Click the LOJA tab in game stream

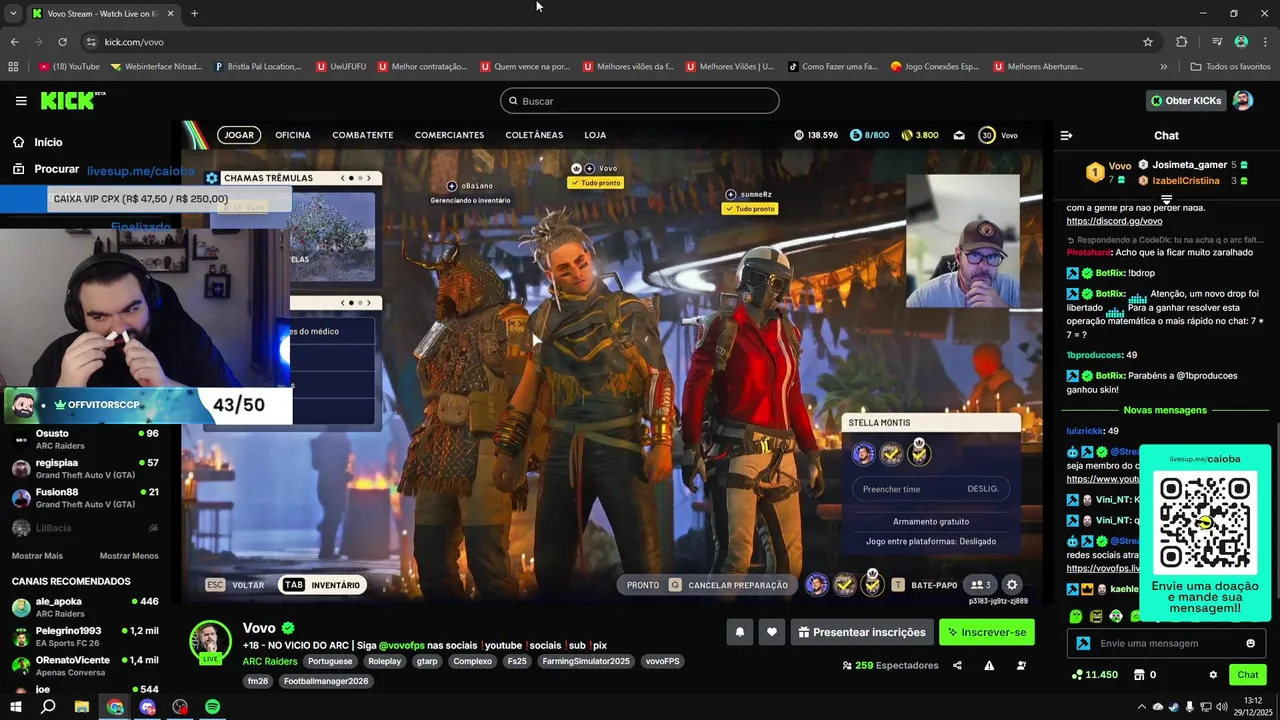pyautogui.click(x=595, y=135)
